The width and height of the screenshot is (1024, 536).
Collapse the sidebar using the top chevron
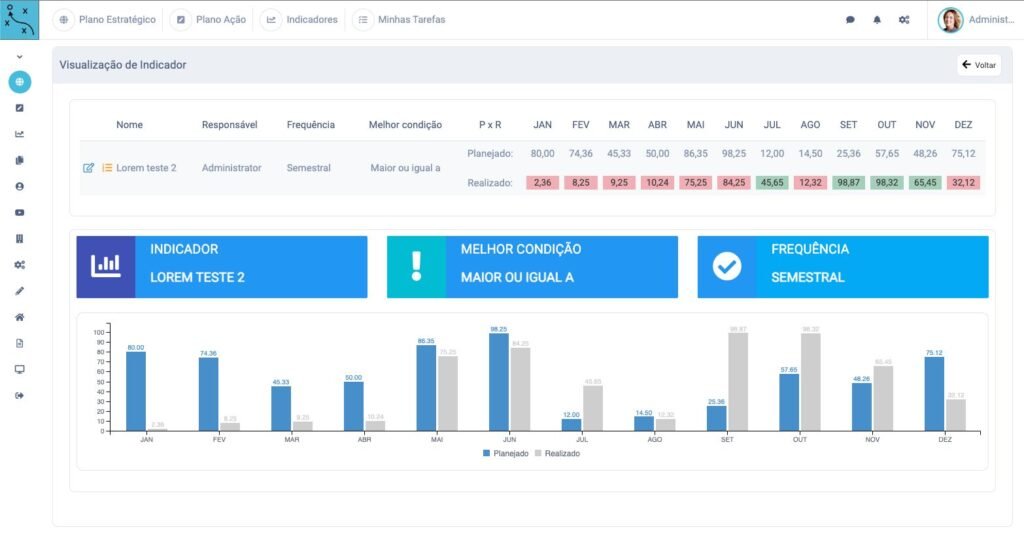[20, 56]
